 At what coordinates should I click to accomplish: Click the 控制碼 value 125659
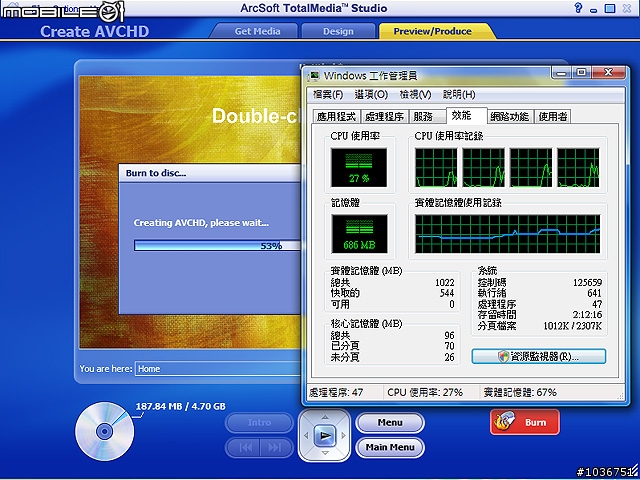(587, 282)
